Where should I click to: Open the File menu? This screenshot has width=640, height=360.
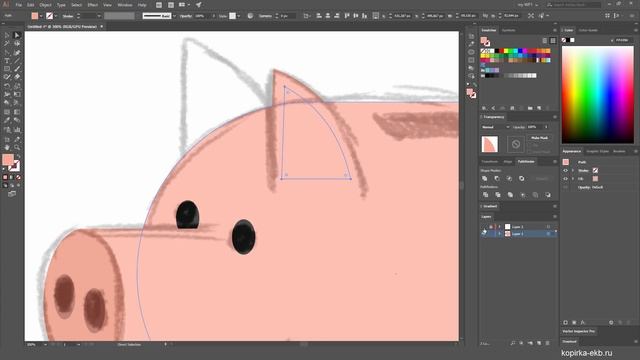(x=18, y=5)
